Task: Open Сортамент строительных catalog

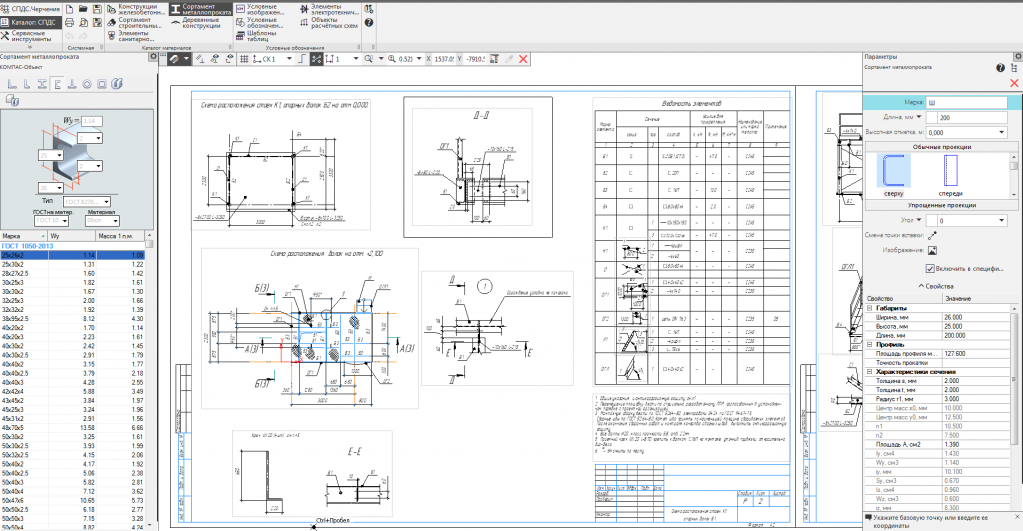Action: click(135, 22)
